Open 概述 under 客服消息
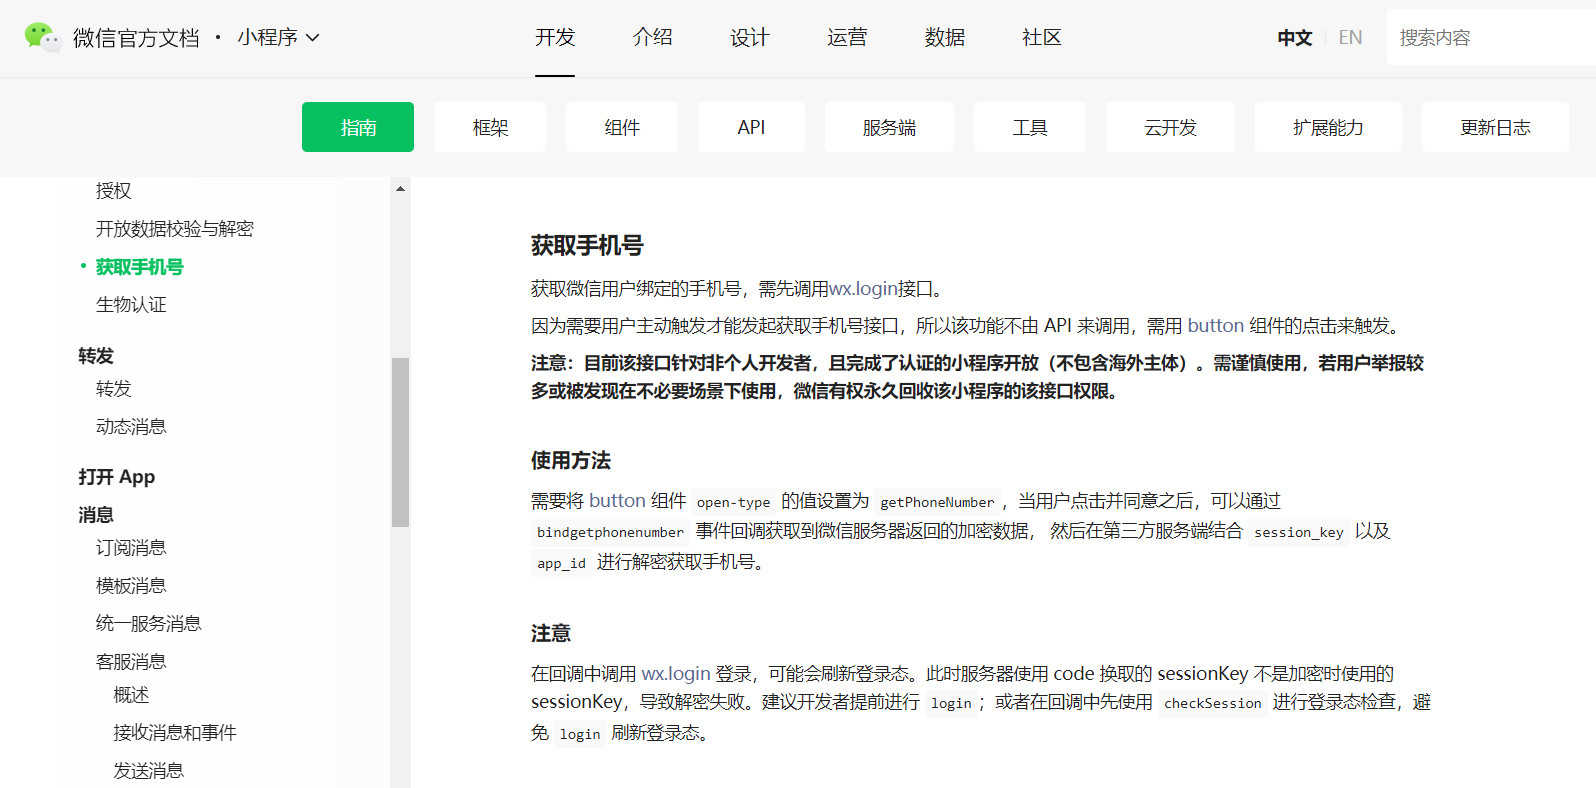1596x788 pixels. click(x=131, y=695)
